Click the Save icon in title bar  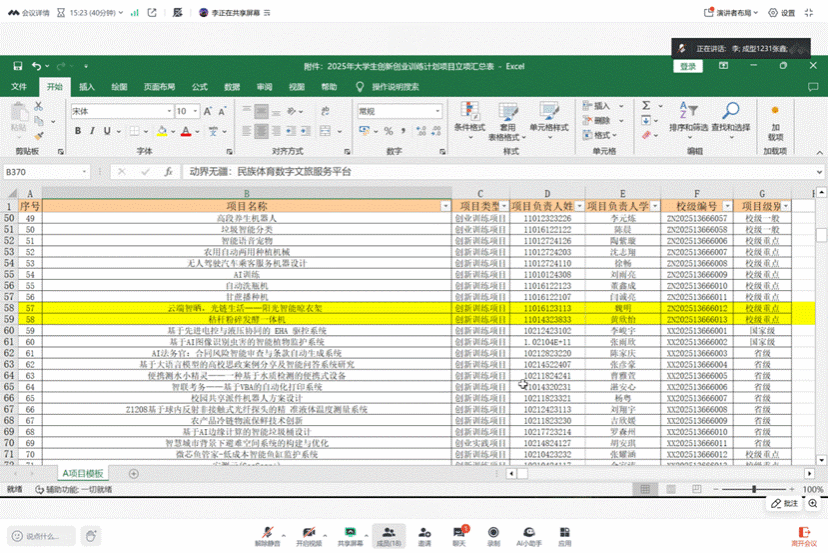coord(17,66)
